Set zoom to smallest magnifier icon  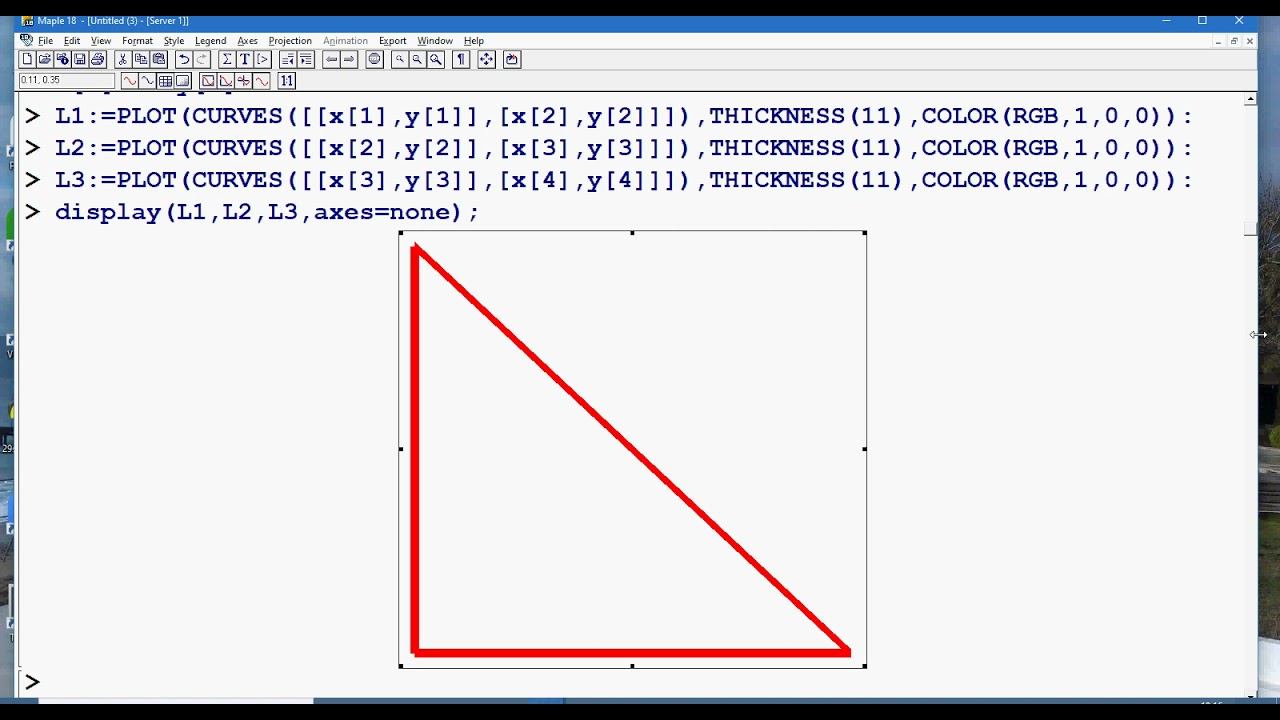[x=399, y=59]
